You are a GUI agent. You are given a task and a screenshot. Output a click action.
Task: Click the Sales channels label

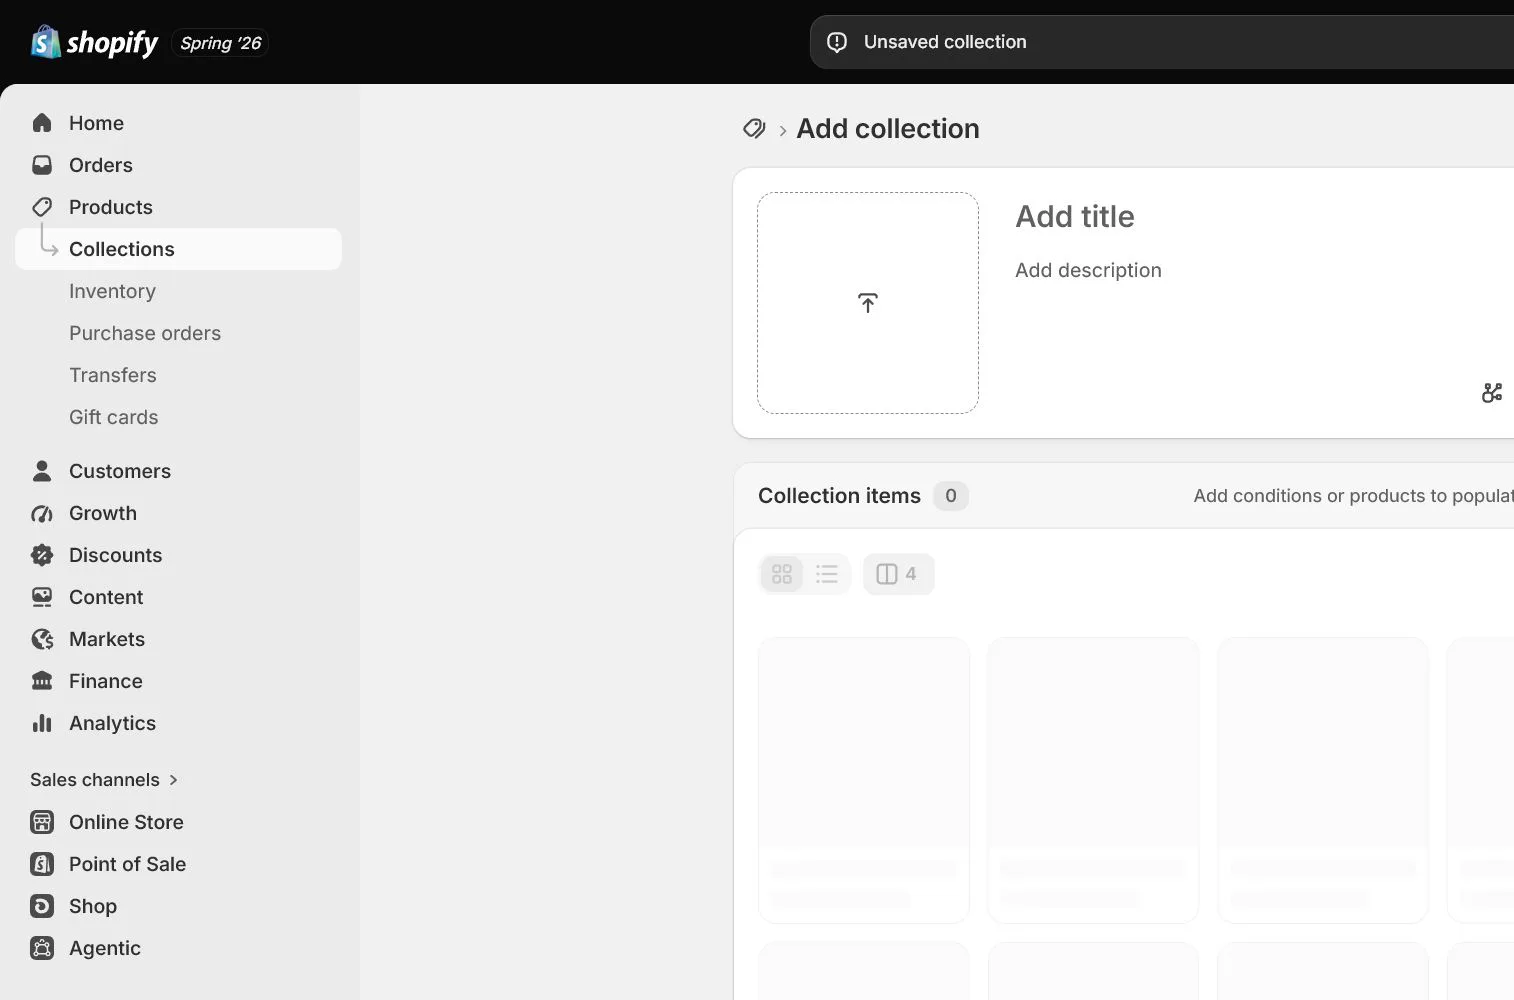(95, 780)
